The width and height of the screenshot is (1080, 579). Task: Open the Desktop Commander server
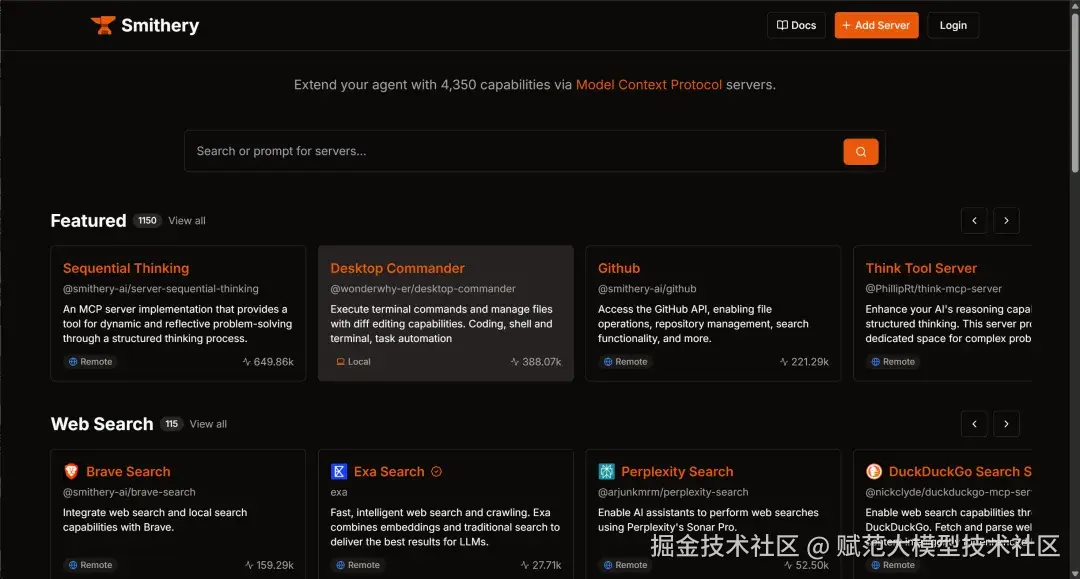click(x=397, y=269)
